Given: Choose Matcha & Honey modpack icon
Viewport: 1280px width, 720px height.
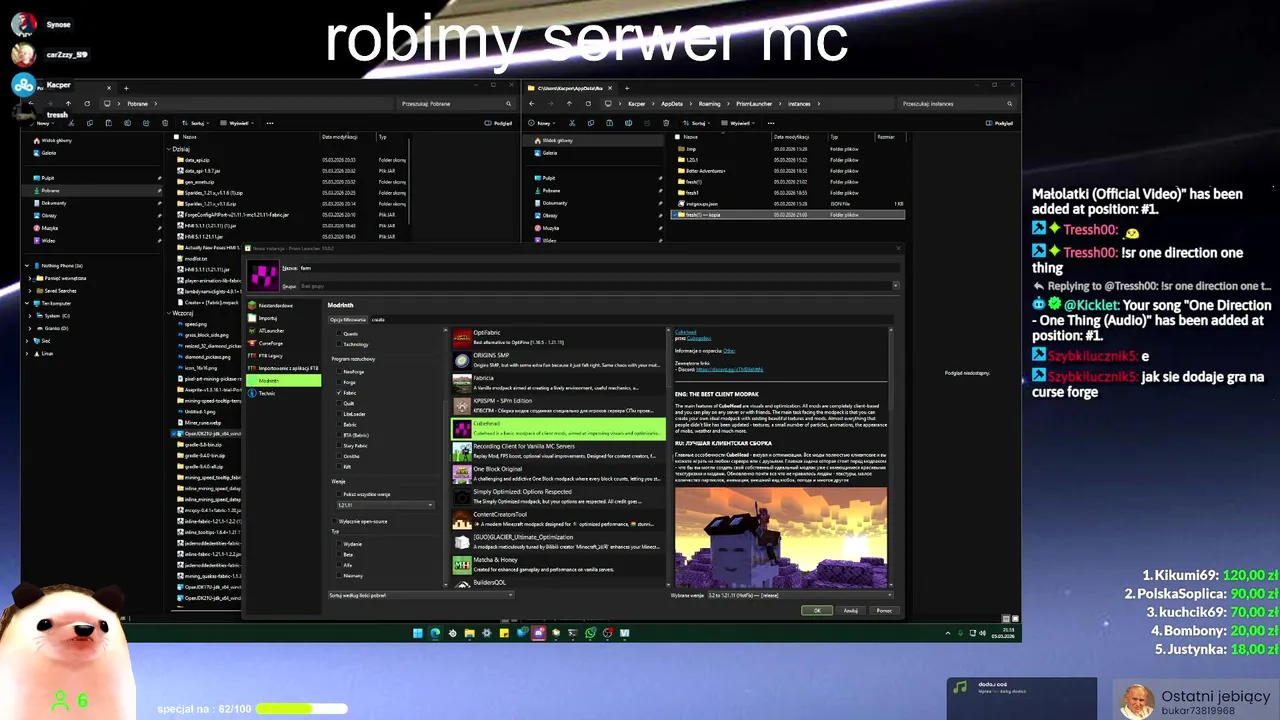Looking at the screenshot, I should (461, 565).
